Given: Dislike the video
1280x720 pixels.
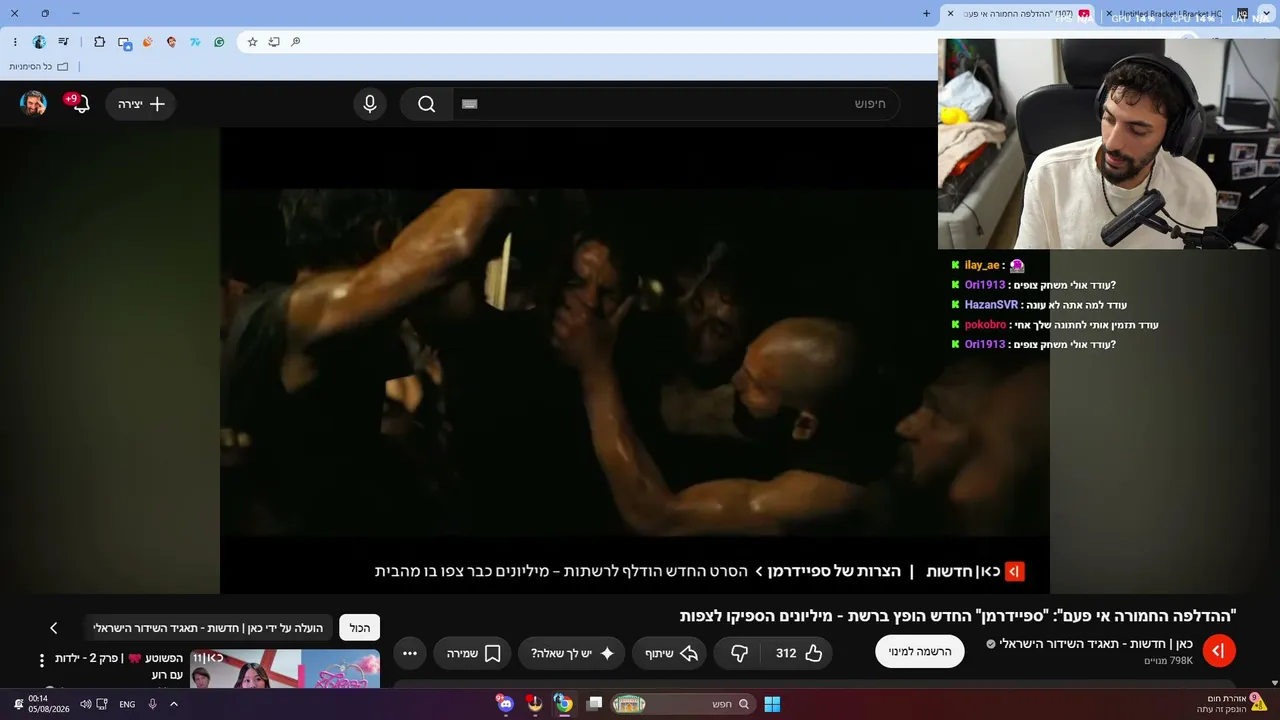Looking at the screenshot, I should [740, 653].
